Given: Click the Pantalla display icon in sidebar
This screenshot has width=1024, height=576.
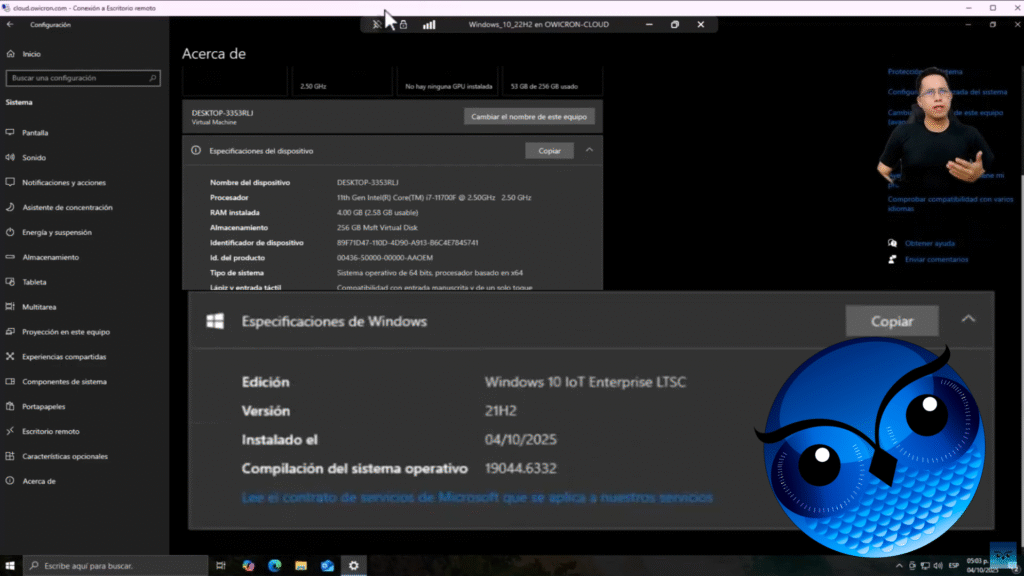Looking at the screenshot, I should coord(10,133).
